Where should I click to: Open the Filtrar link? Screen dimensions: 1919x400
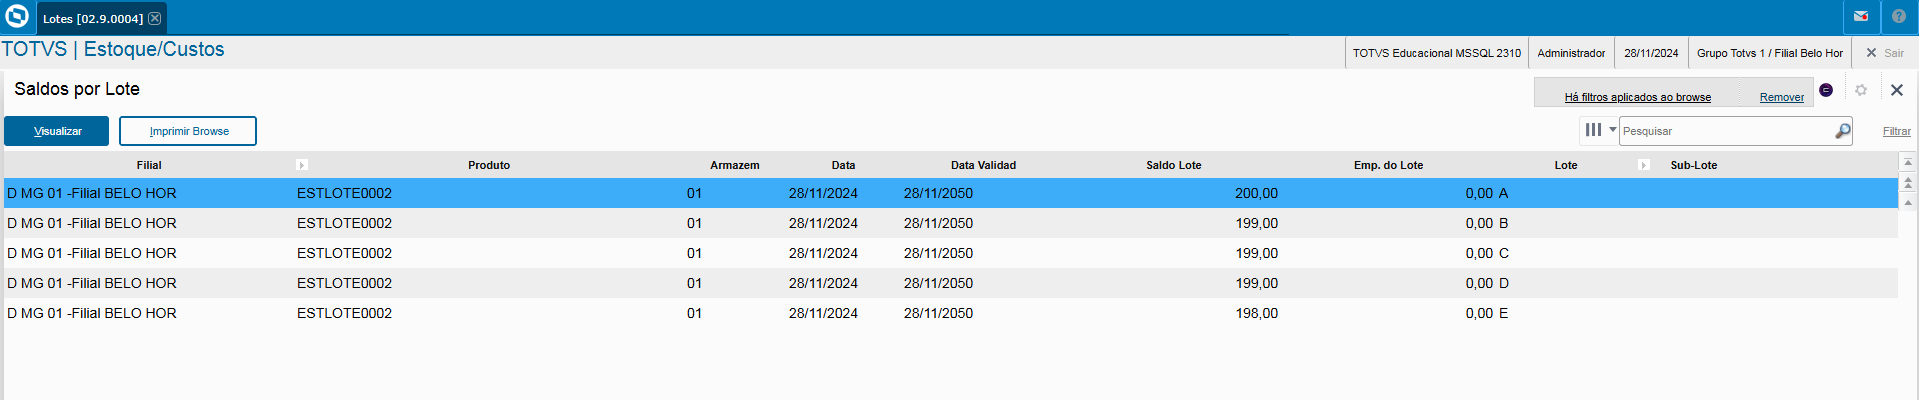(x=1896, y=131)
